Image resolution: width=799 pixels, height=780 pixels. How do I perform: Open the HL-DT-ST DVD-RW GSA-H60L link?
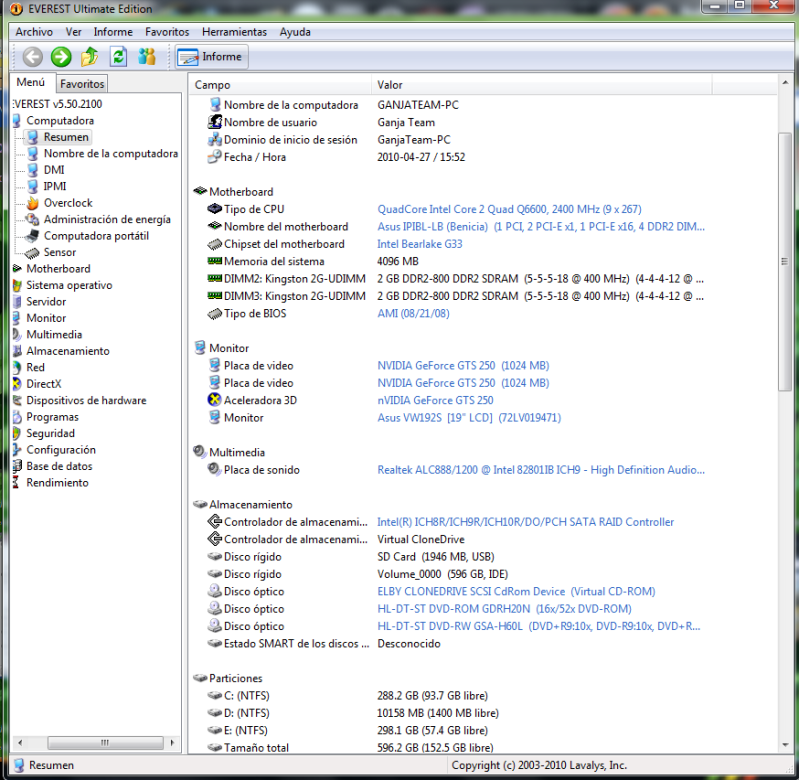(539, 626)
